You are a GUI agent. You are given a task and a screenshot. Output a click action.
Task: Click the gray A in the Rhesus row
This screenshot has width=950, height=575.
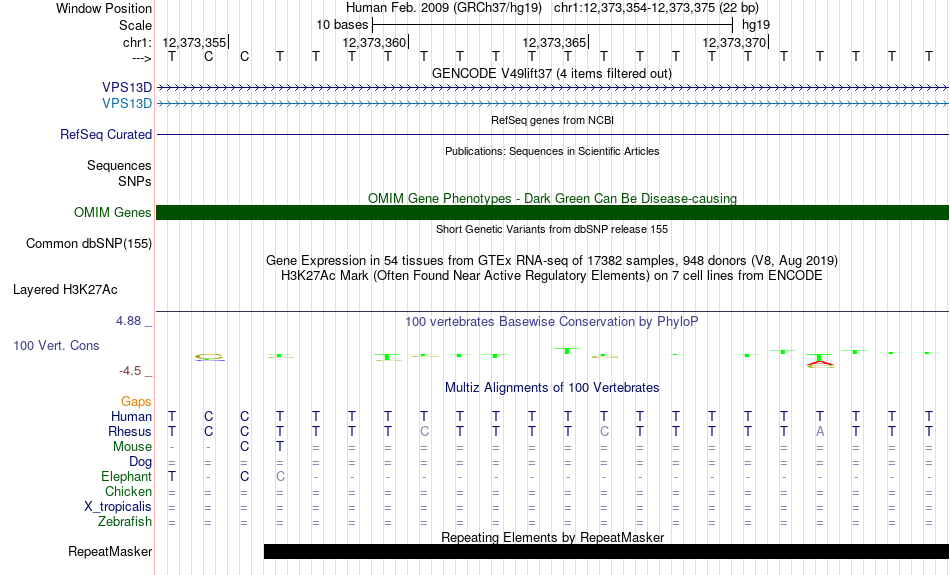tap(820, 431)
